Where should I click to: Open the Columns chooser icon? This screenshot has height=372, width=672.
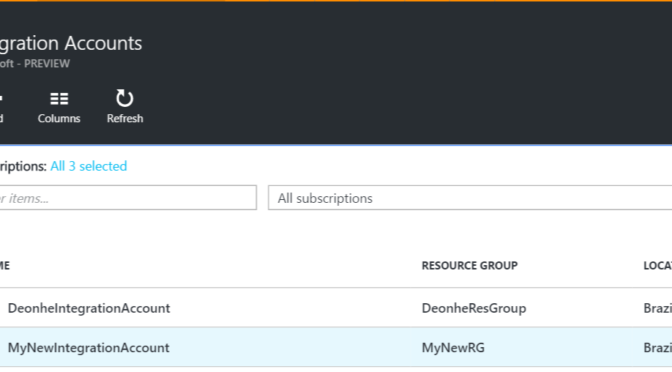[x=59, y=99]
